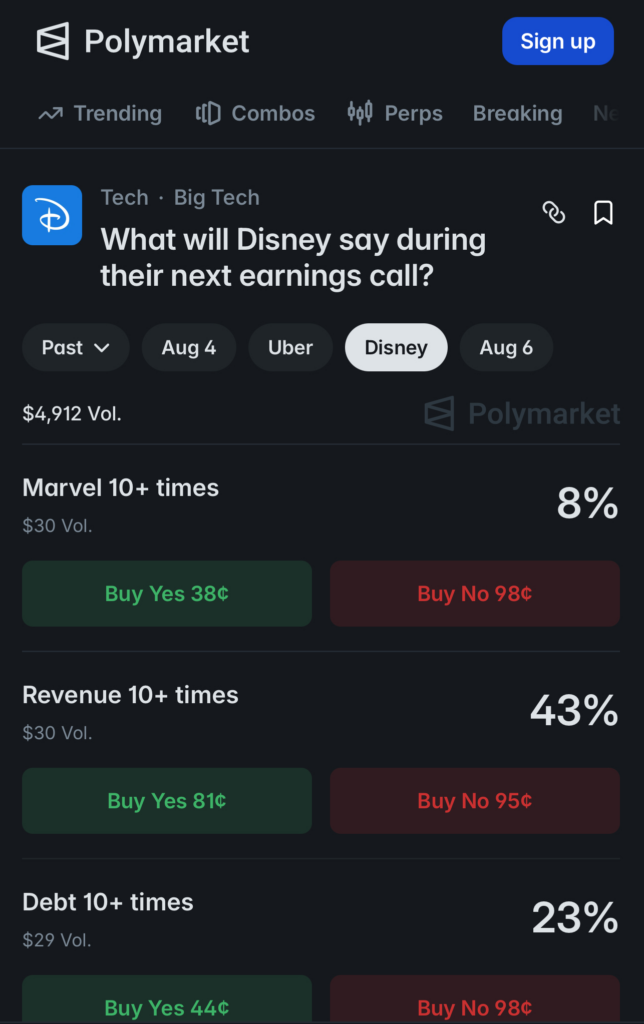Open the Big Tech category link
The image size is (644, 1024).
point(217,197)
